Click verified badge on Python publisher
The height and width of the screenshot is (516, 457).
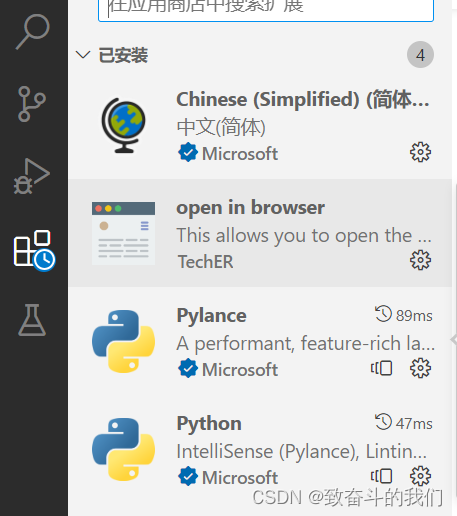tap(188, 476)
